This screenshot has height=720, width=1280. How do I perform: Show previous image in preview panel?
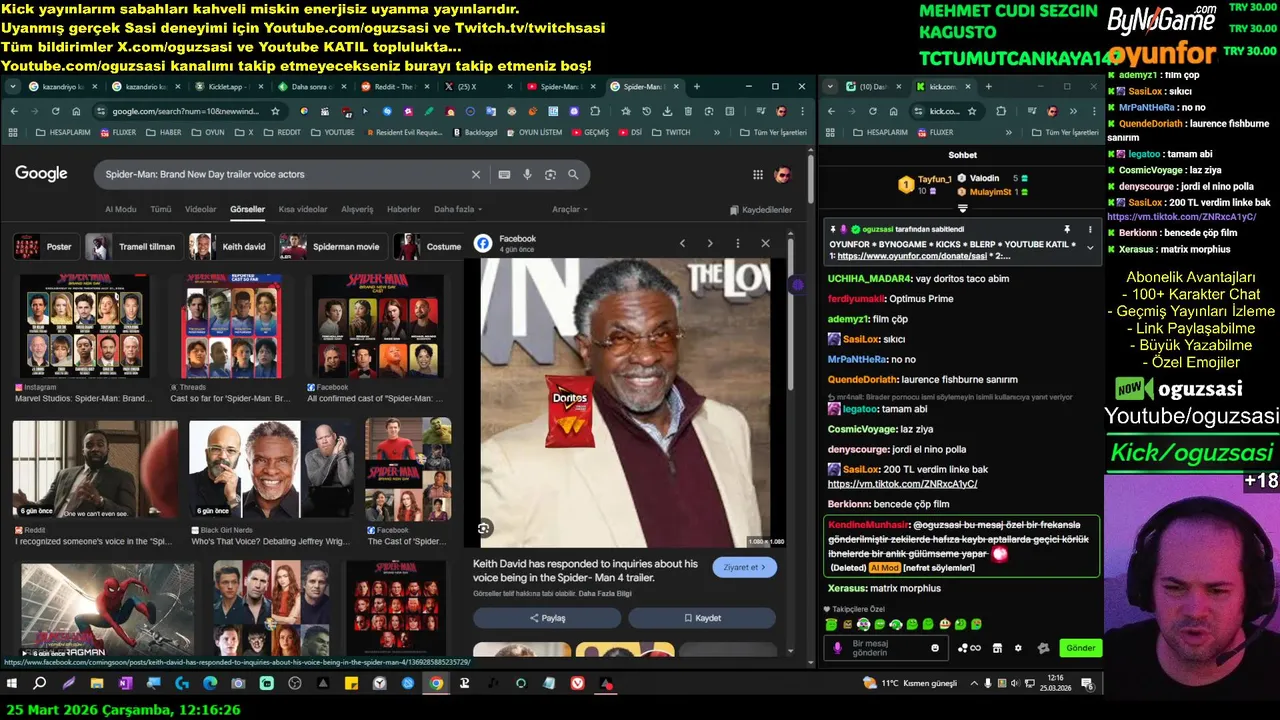click(682, 243)
